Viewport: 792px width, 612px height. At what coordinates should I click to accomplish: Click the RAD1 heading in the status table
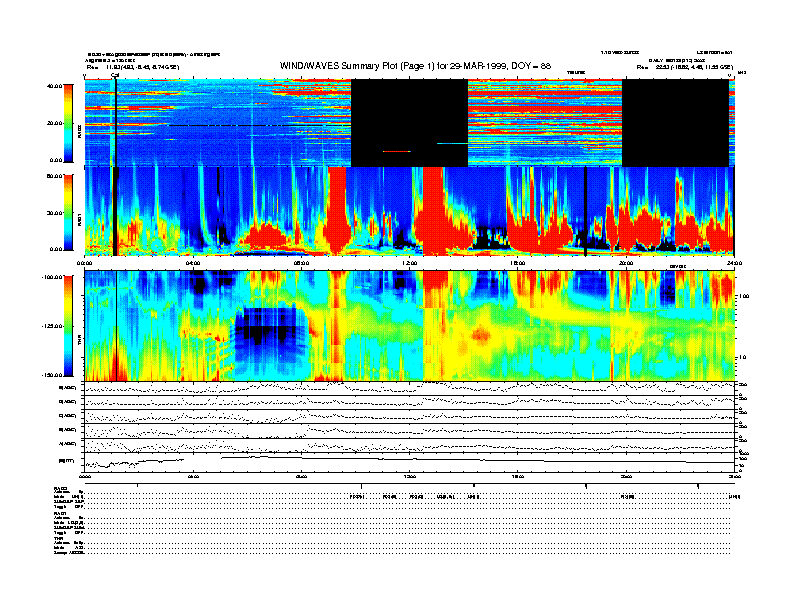pyautogui.click(x=60, y=513)
